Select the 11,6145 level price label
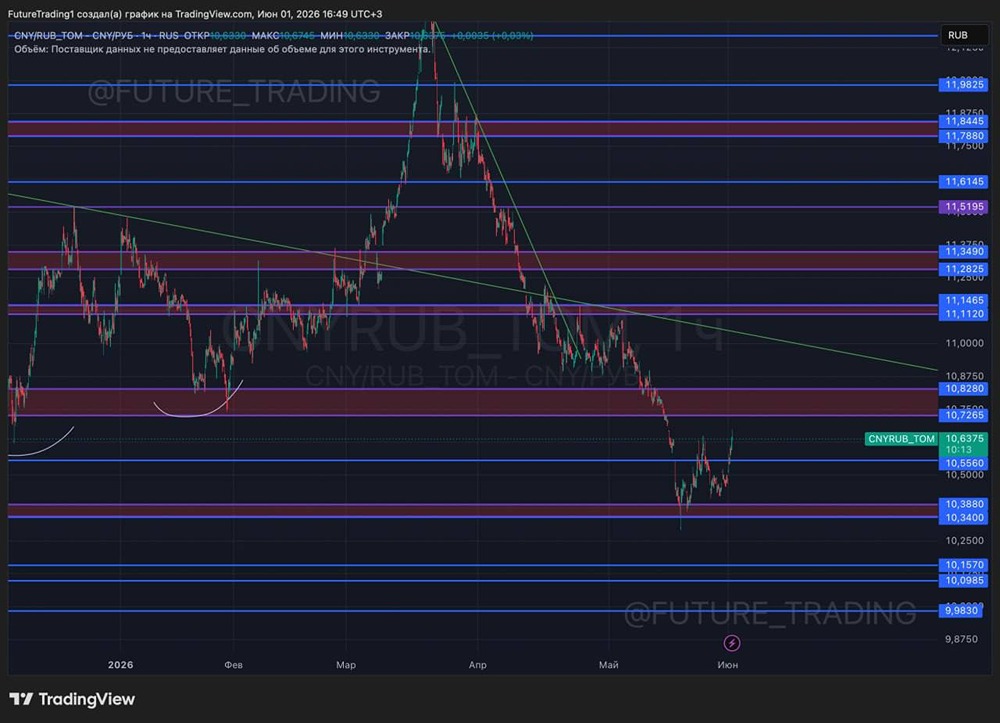This screenshot has height=723, width=1000. (x=964, y=182)
